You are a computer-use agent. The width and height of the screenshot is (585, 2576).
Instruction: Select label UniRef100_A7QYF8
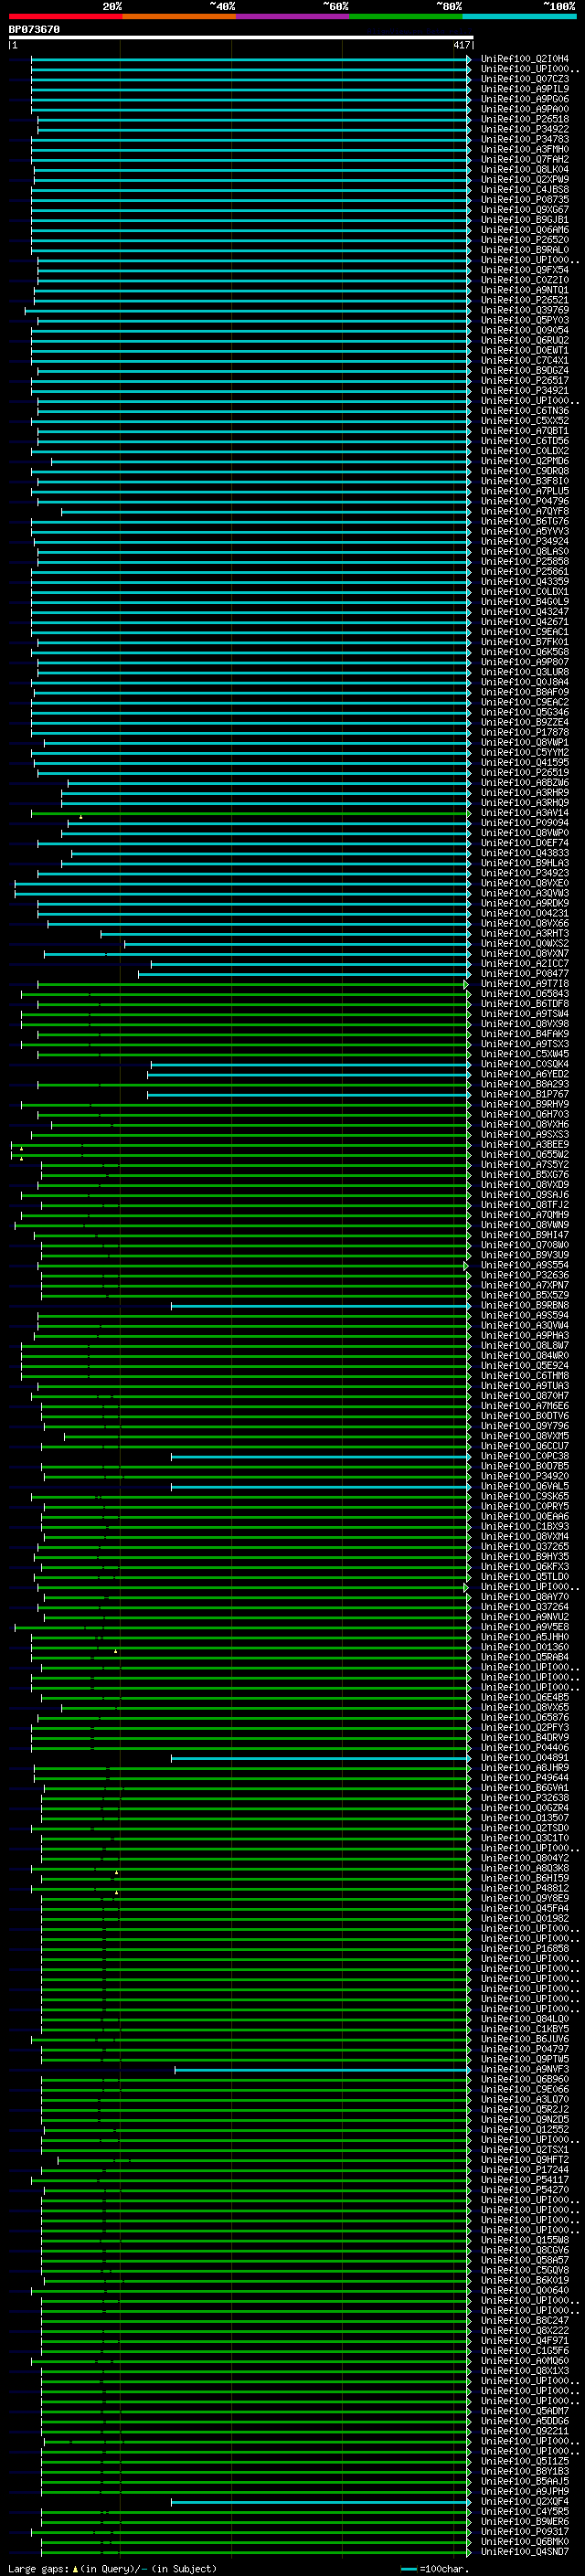[x=524, y=511]
